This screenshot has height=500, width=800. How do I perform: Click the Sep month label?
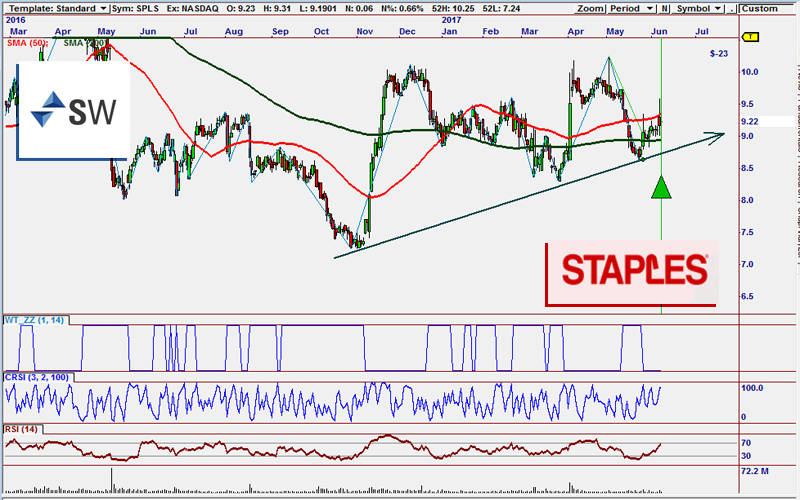click(280, 31)
